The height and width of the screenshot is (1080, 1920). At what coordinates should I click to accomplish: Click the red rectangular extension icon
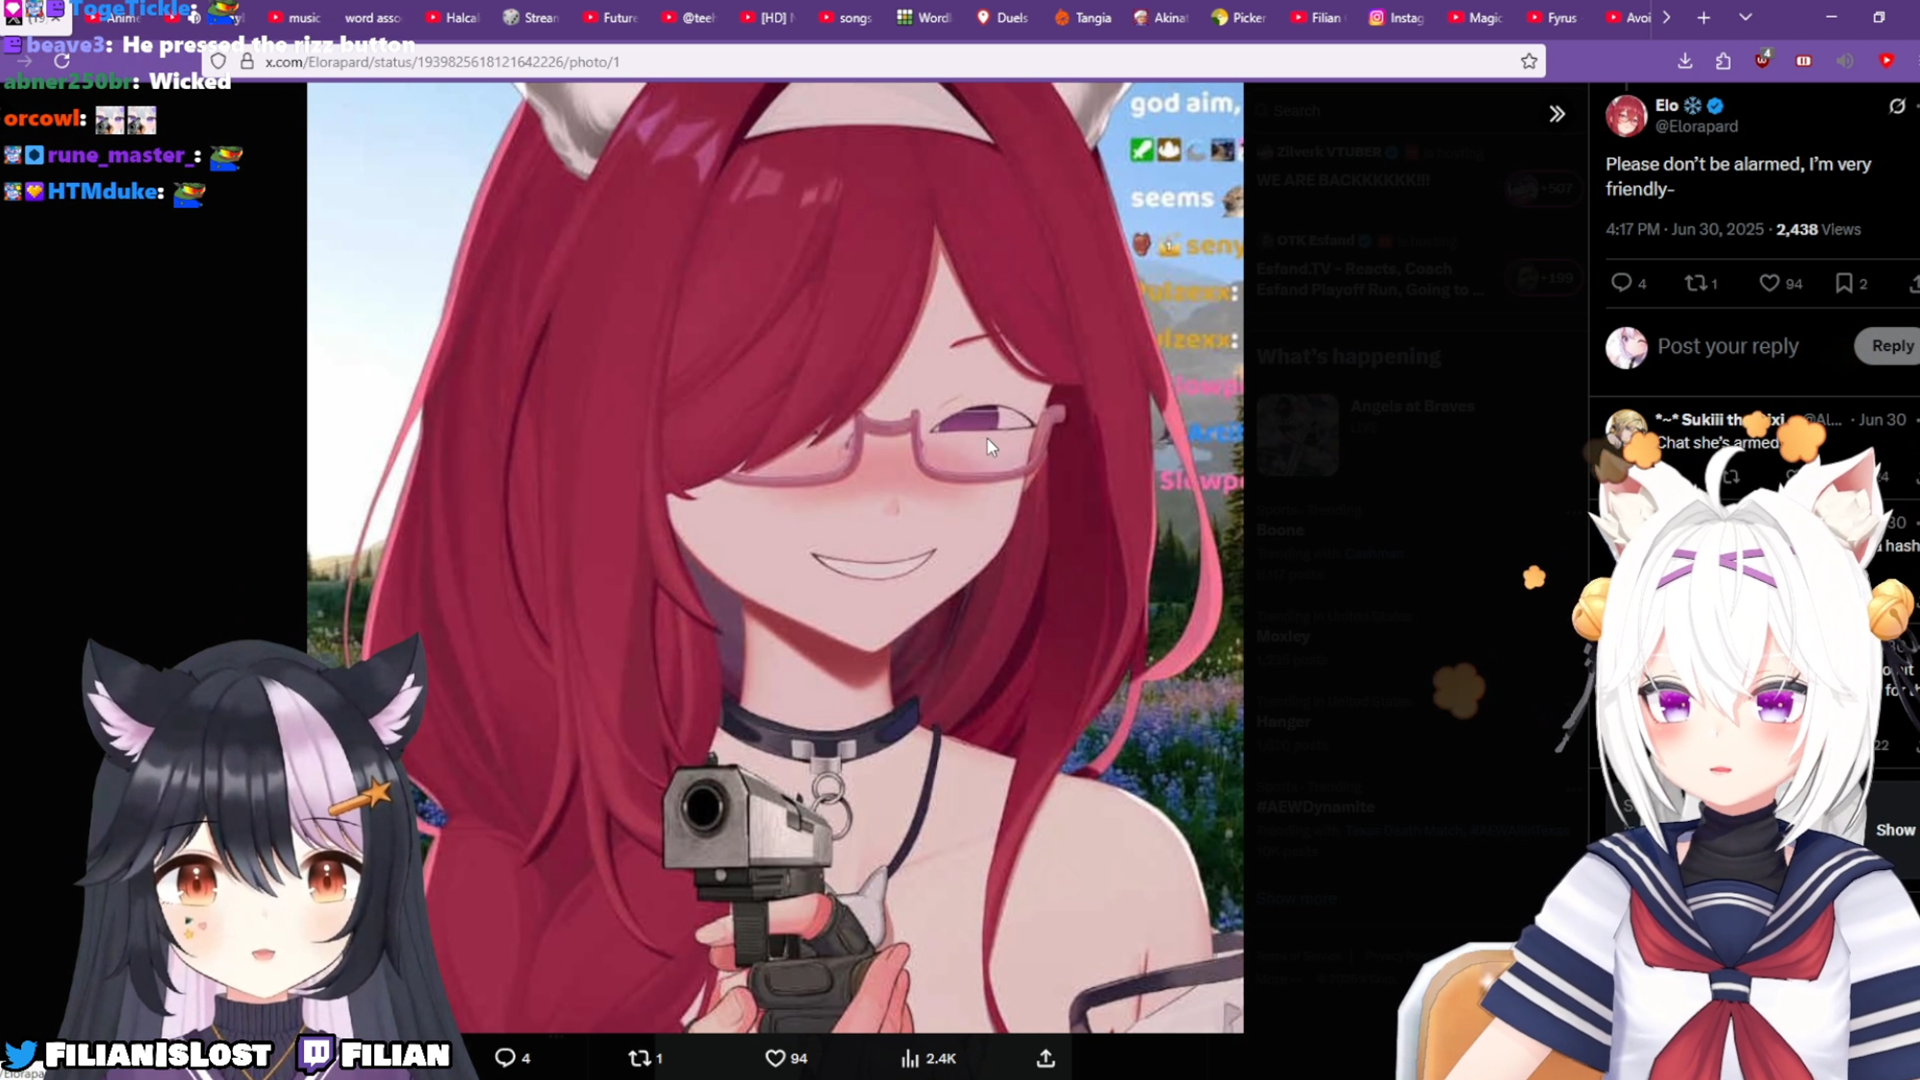[x=1804, y=61]
